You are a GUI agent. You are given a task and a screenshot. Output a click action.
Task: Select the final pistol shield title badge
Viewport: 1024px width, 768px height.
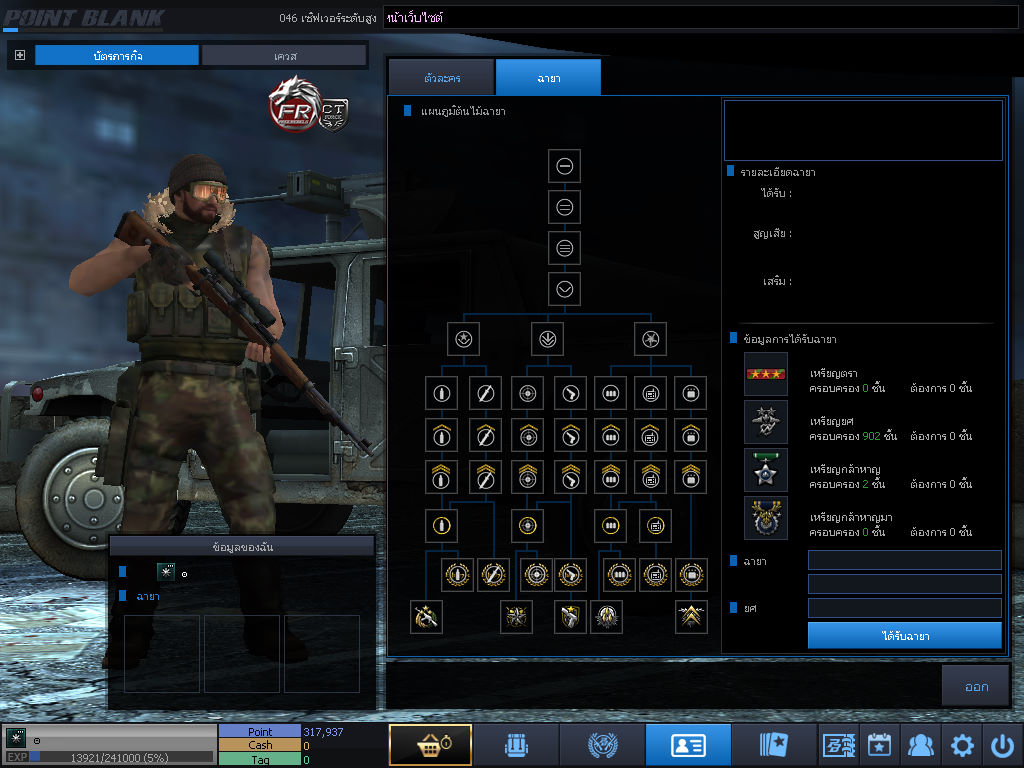click(570, 617)
